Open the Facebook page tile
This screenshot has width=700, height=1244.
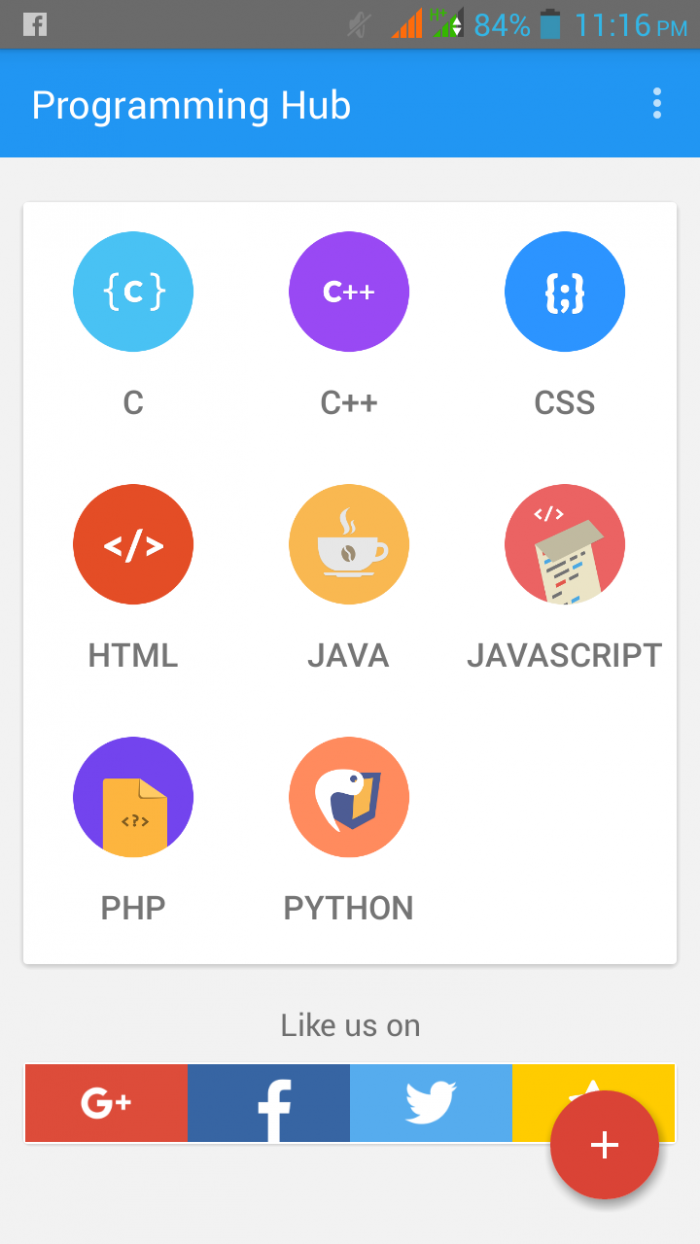click(269, 1103)
